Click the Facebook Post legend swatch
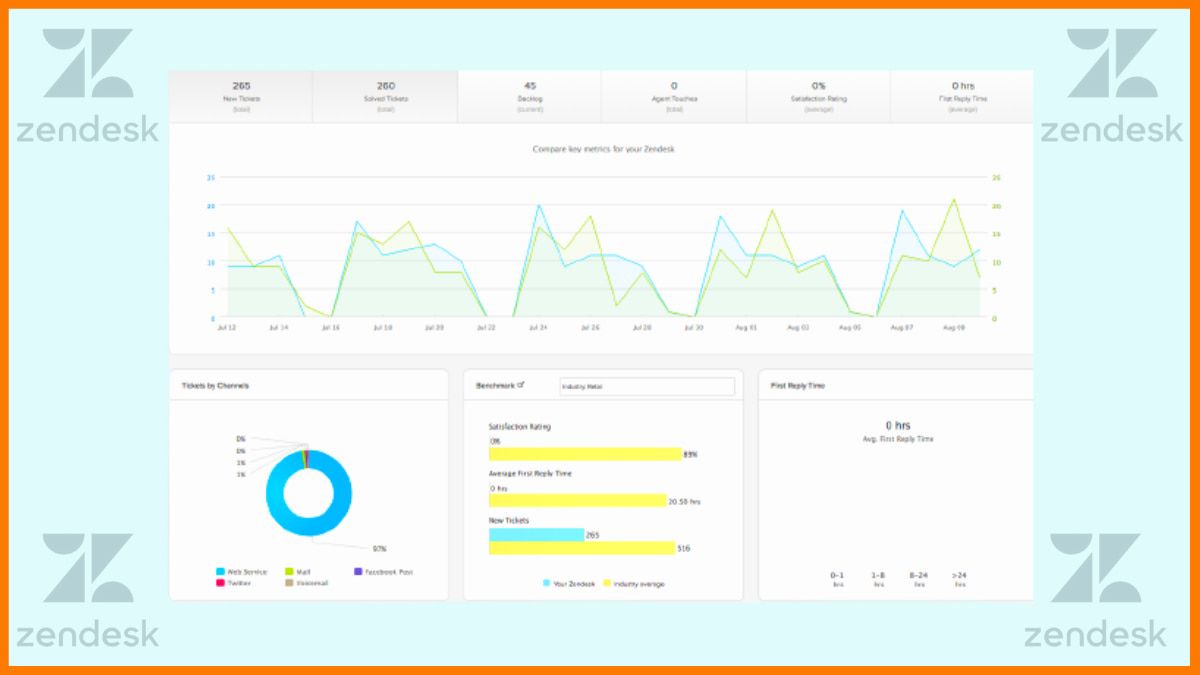Image resolution: width=1200 pixels, height=675 pixels. [359, 572]
